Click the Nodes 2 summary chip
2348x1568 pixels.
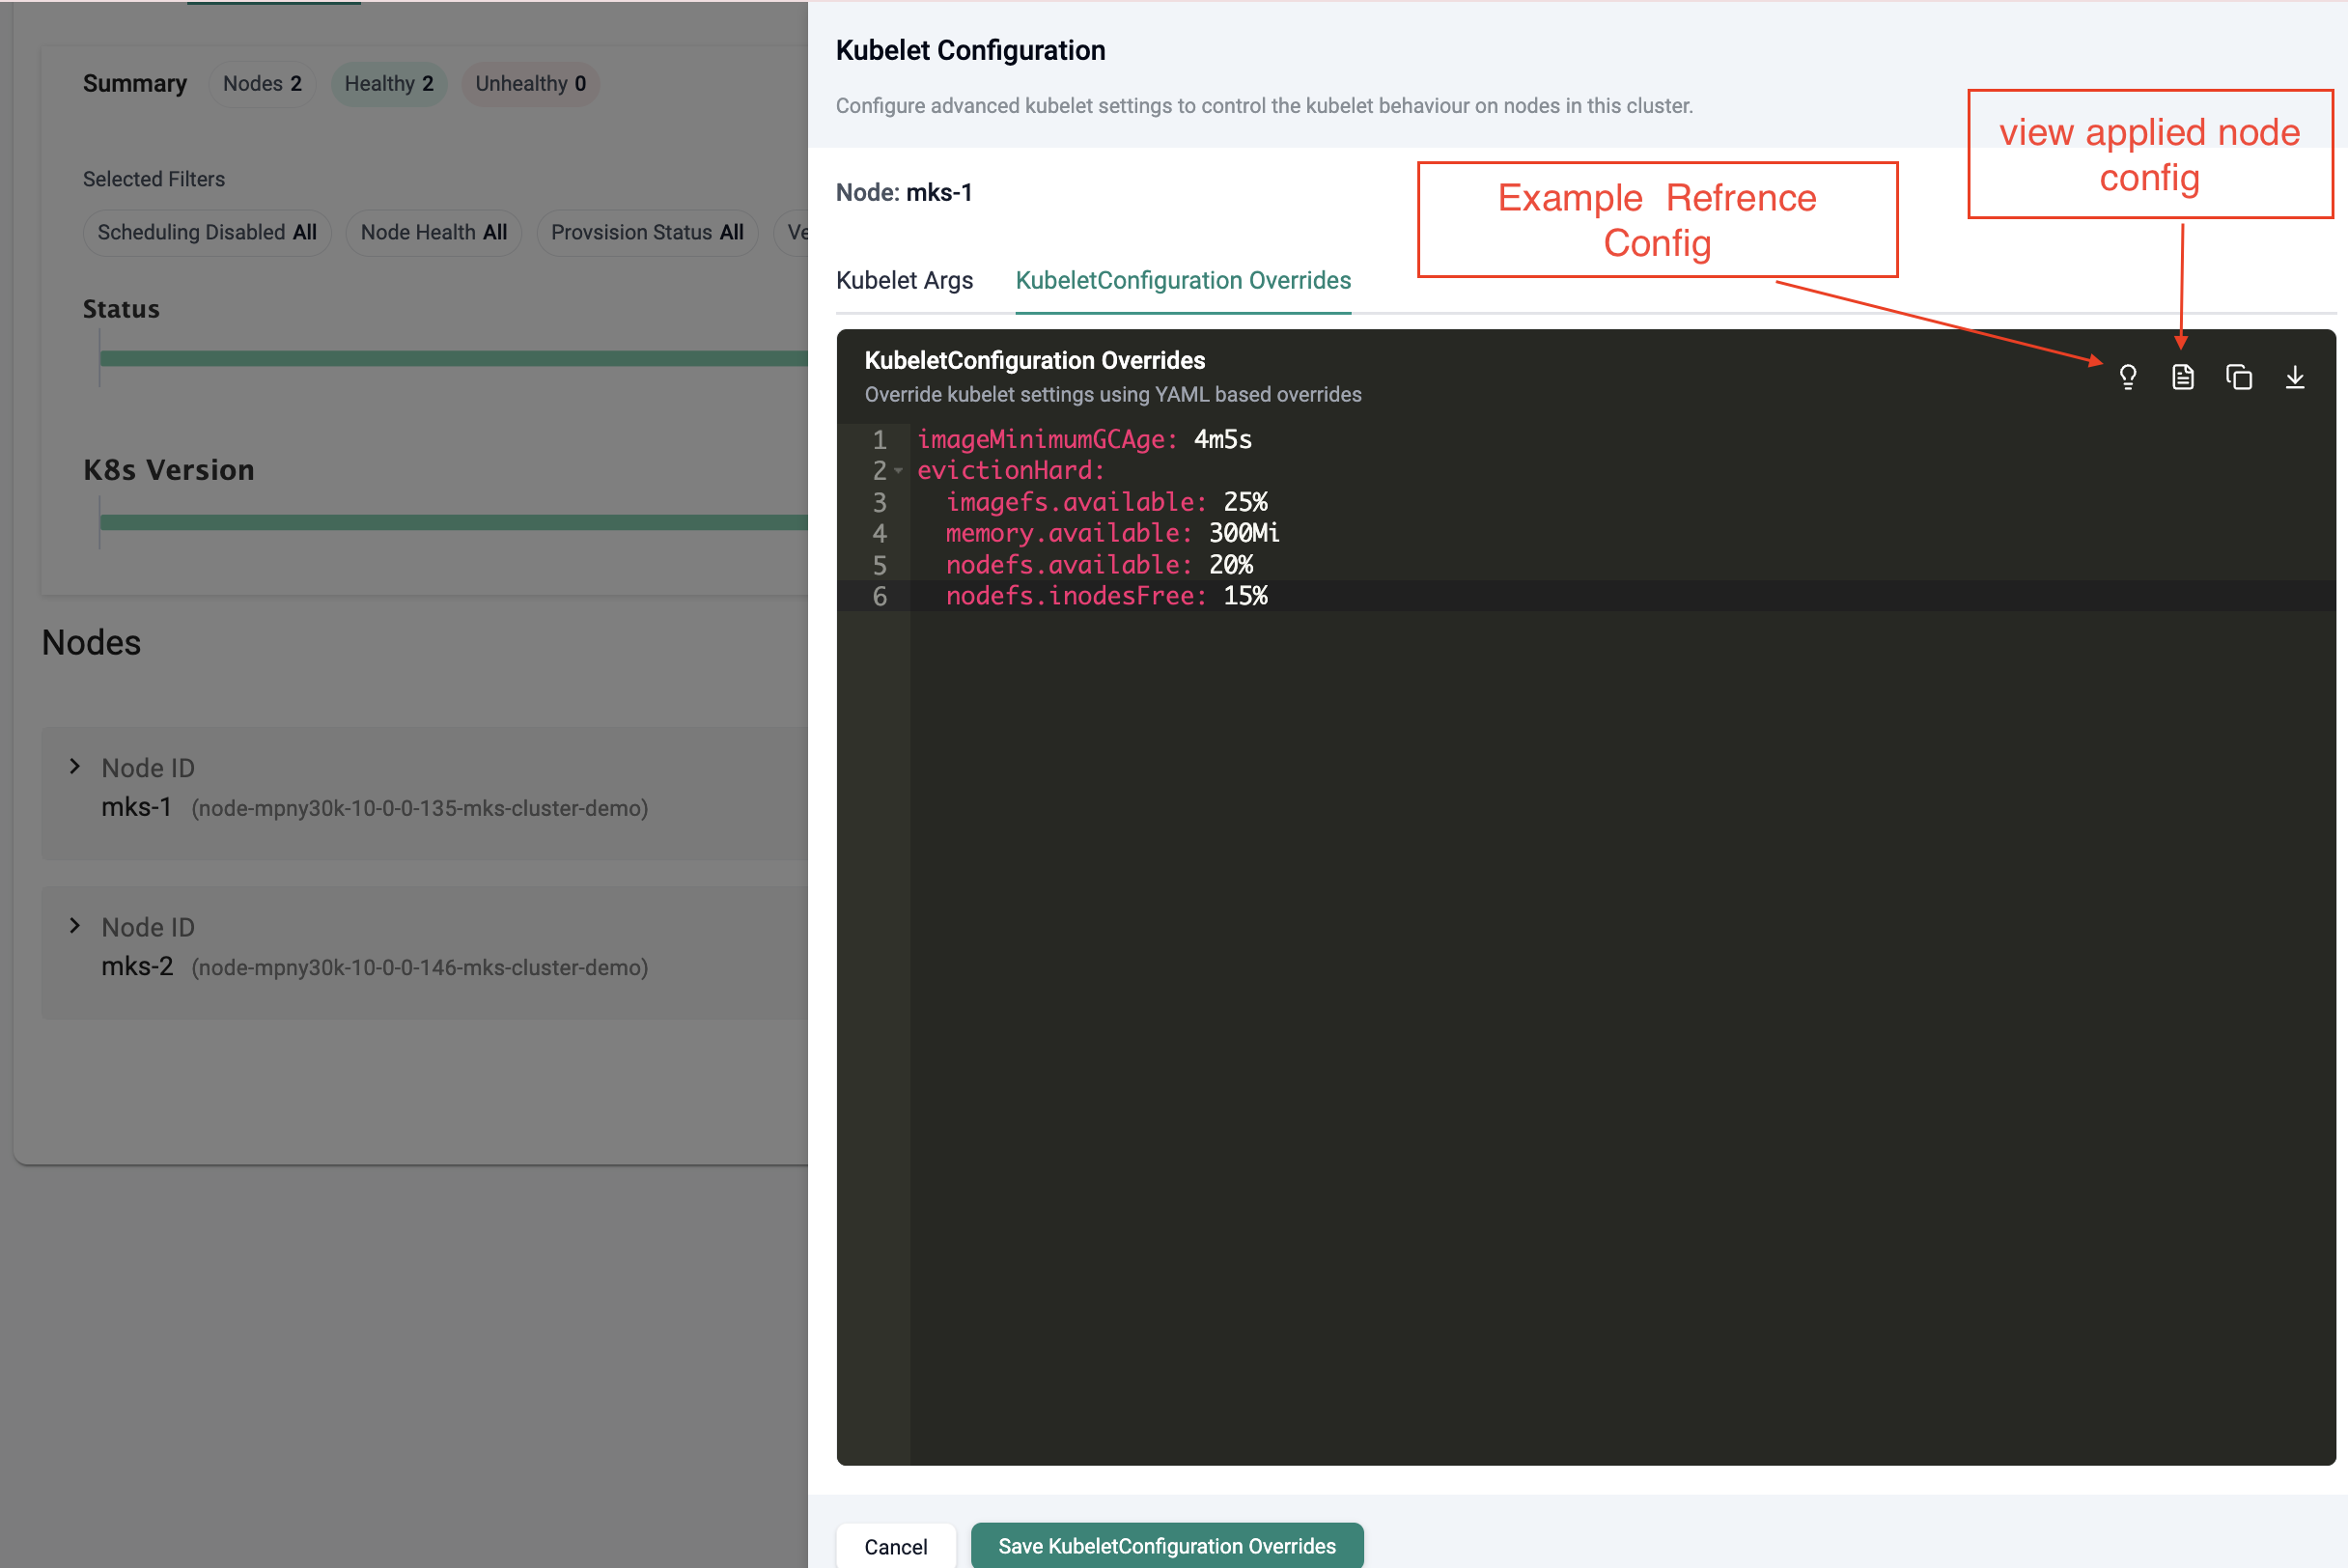pyautogui.click(x=262, y=84)
